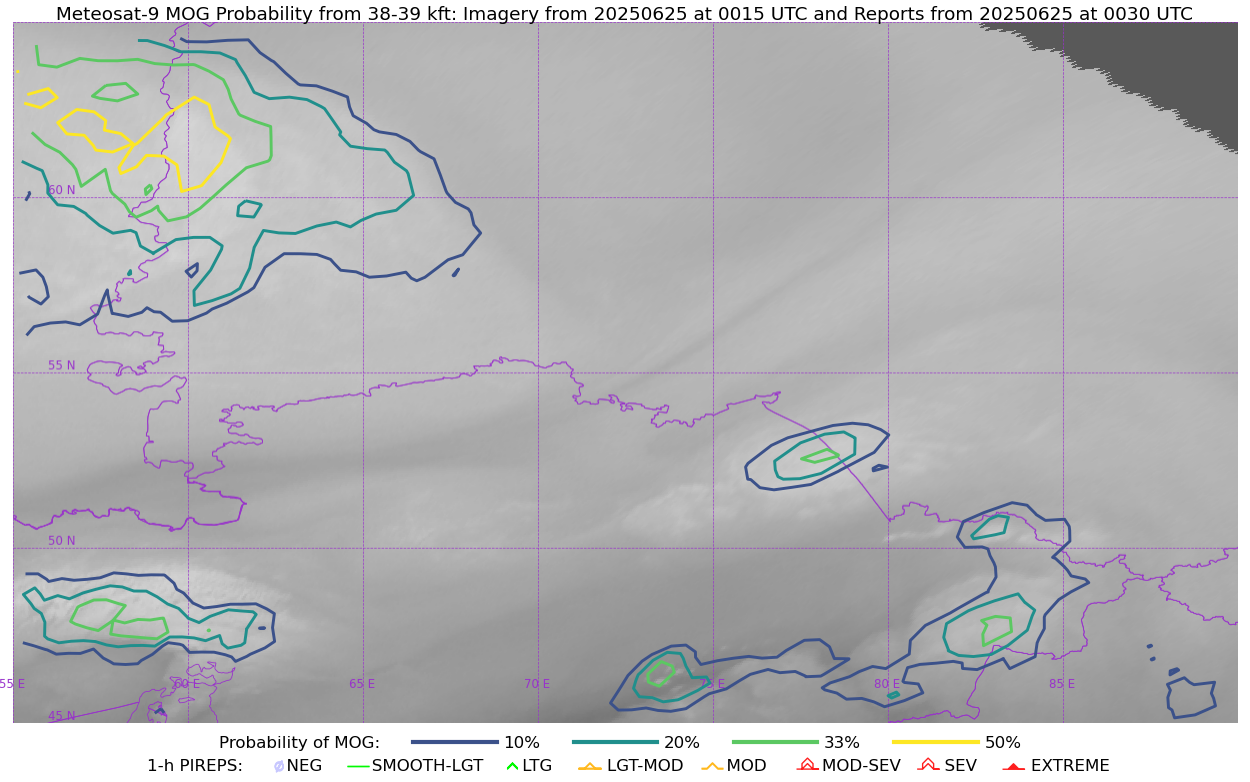1250x782 pixels.
Task: Click the '70 E' longitude label
Action: coord(537,684)
